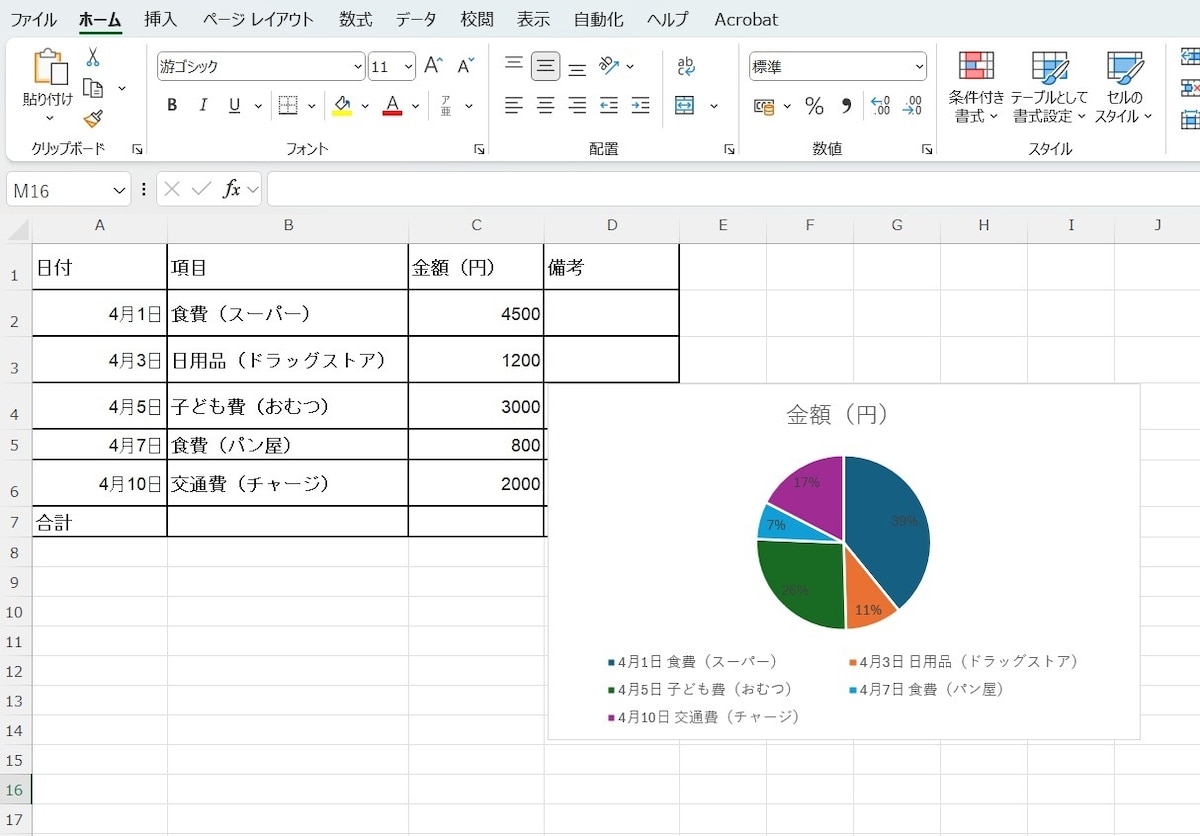
Task: Click the red font color swatch
Action: [394, 112]
